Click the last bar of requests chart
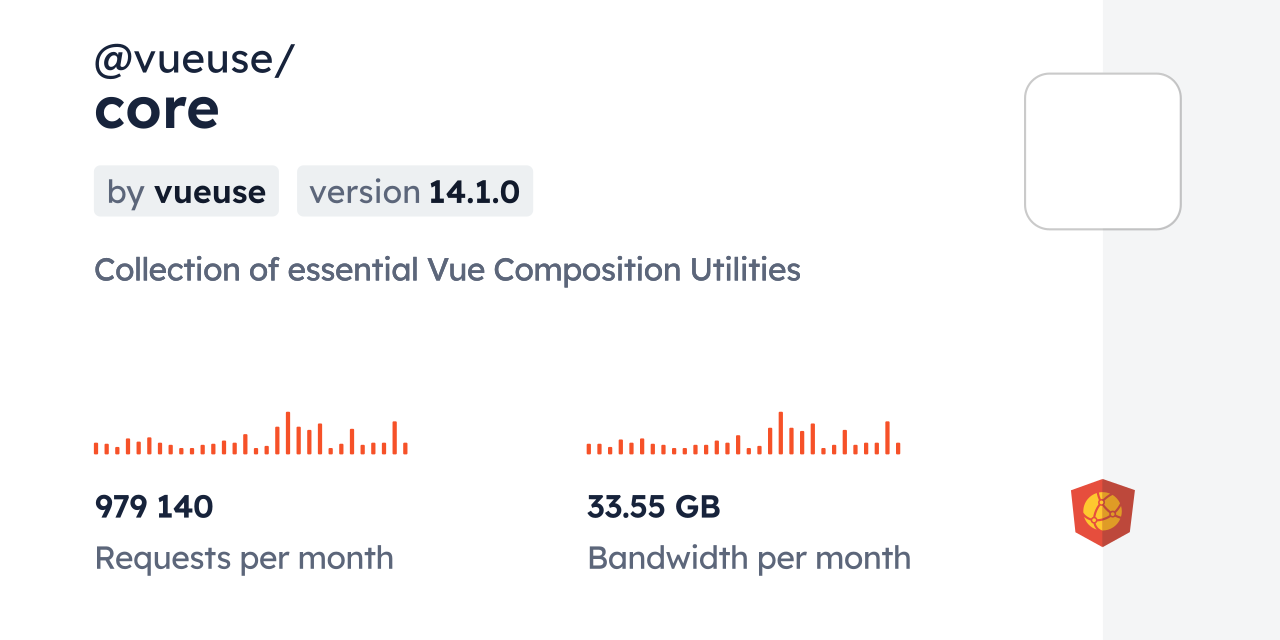This screenshot has height=640, width=1280. (405, 448)
